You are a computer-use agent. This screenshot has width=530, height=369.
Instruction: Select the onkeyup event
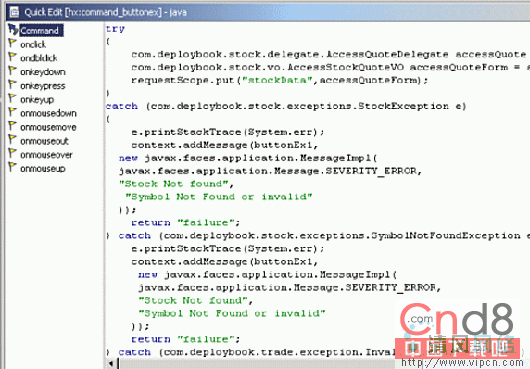click(37, 100)
